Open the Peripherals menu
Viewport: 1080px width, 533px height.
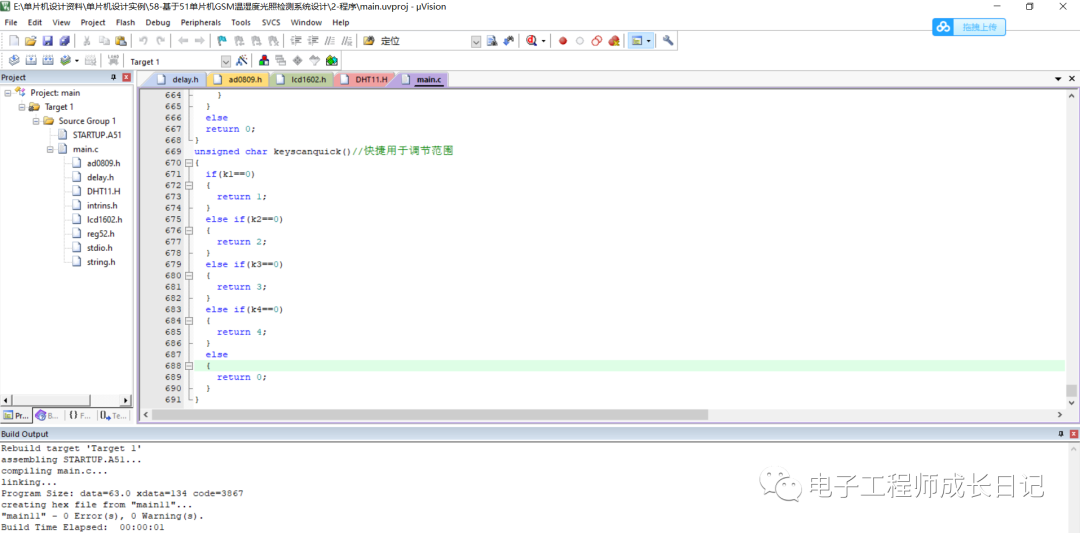click(201, 22)
